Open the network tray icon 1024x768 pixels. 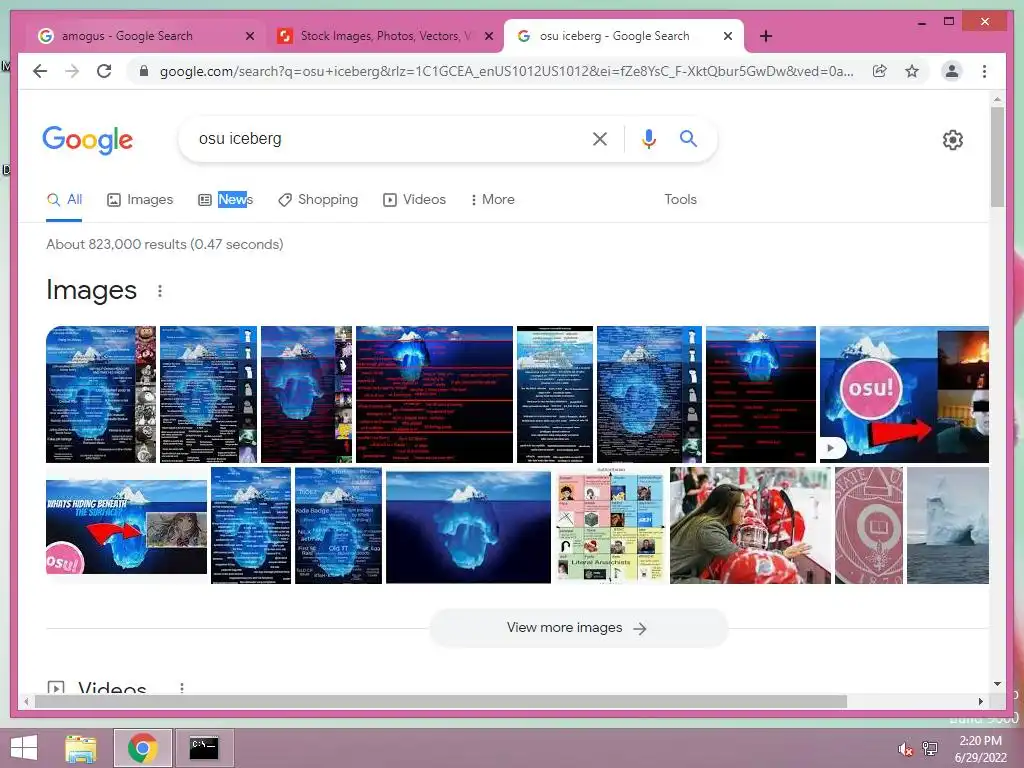tap(930, 749)
